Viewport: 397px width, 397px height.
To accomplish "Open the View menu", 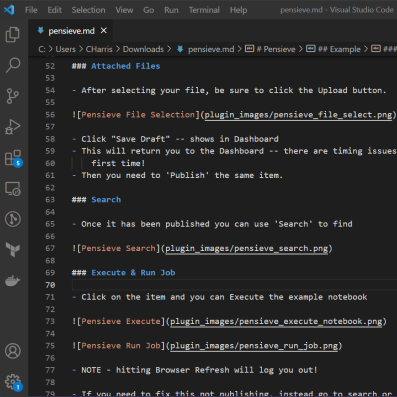I will (x=124, y=10).
